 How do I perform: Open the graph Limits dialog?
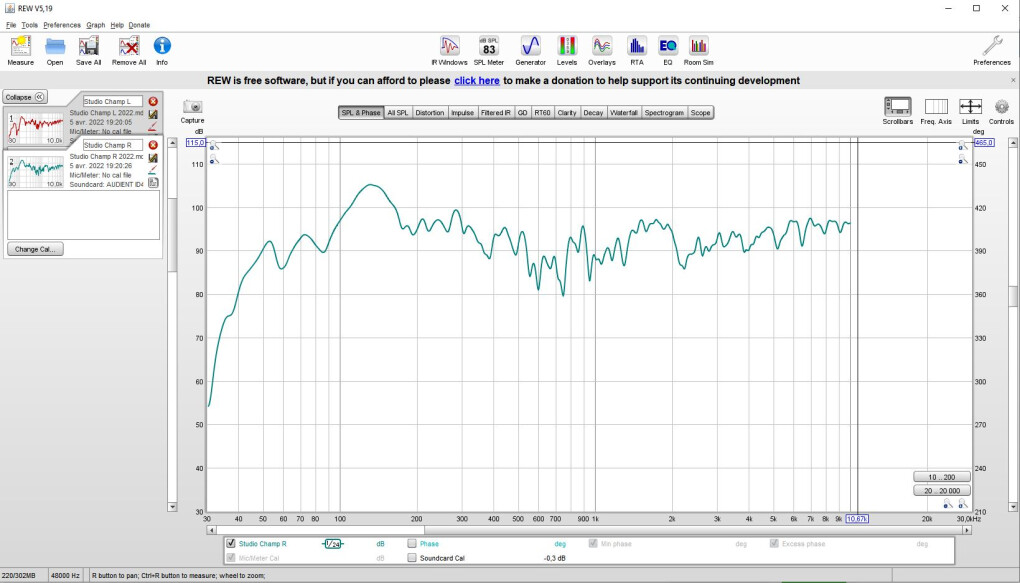971,107
